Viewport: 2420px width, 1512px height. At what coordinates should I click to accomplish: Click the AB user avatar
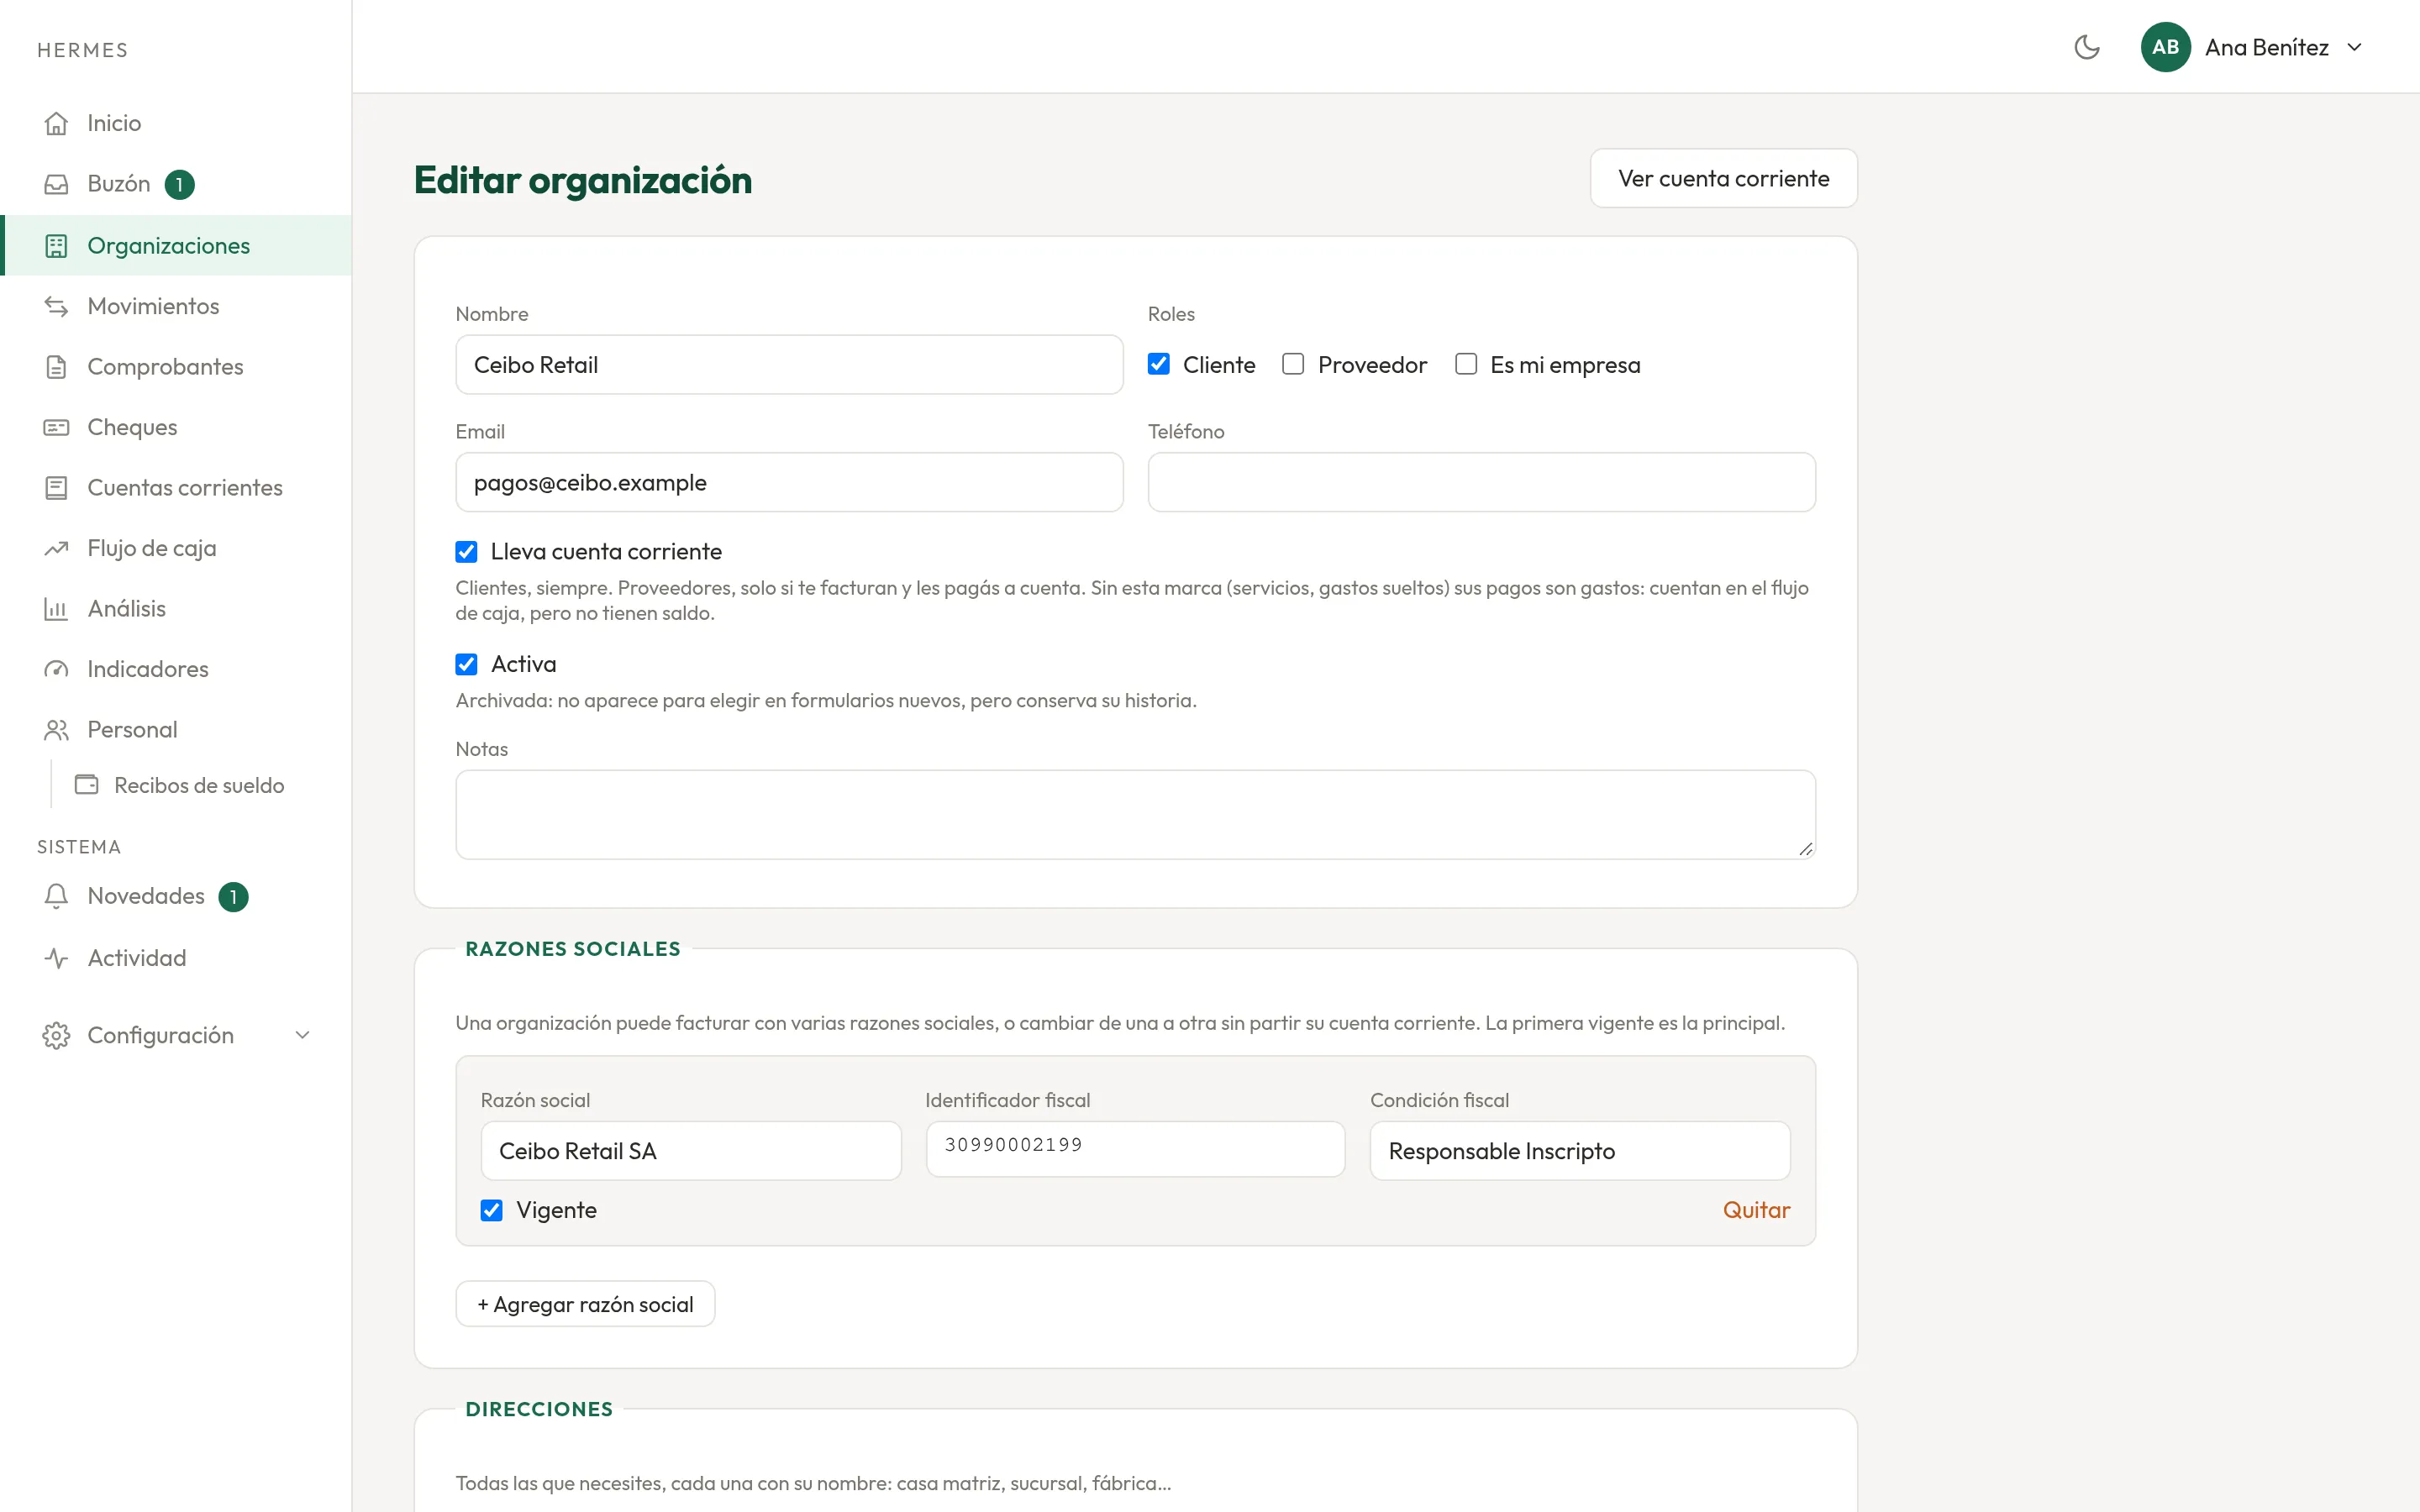pos(2165,47)
